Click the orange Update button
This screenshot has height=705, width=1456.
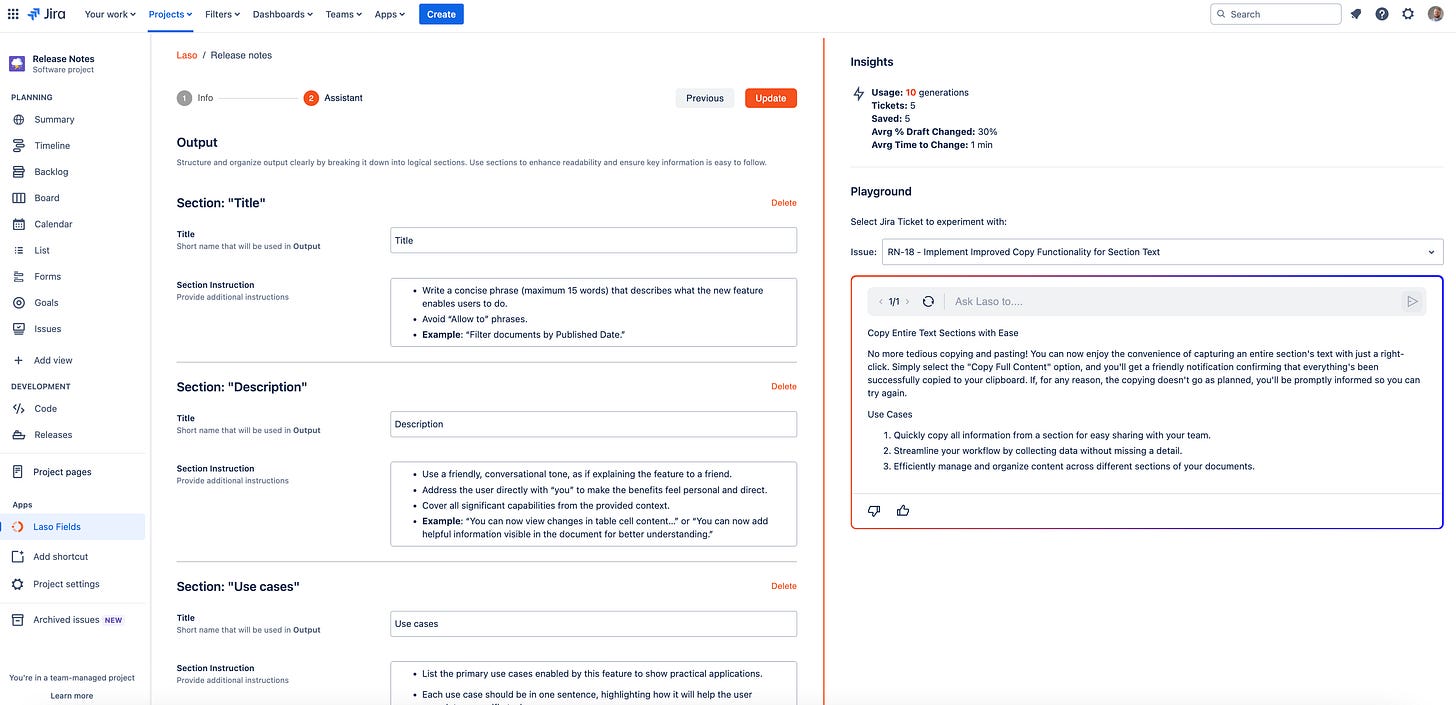point(771,98)
